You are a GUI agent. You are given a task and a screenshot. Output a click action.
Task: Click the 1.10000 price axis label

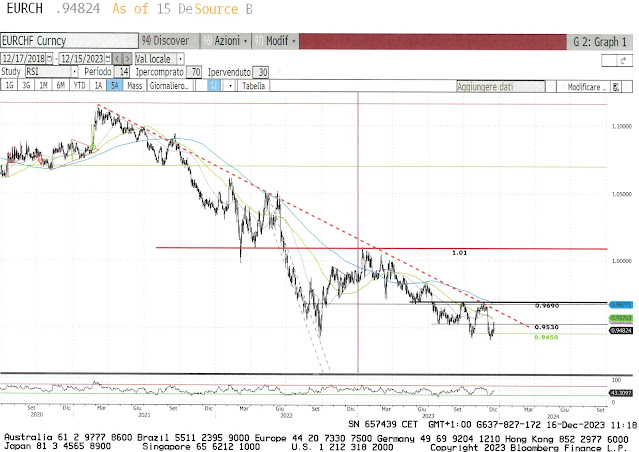pyautogui.click(x=622, y=127)
